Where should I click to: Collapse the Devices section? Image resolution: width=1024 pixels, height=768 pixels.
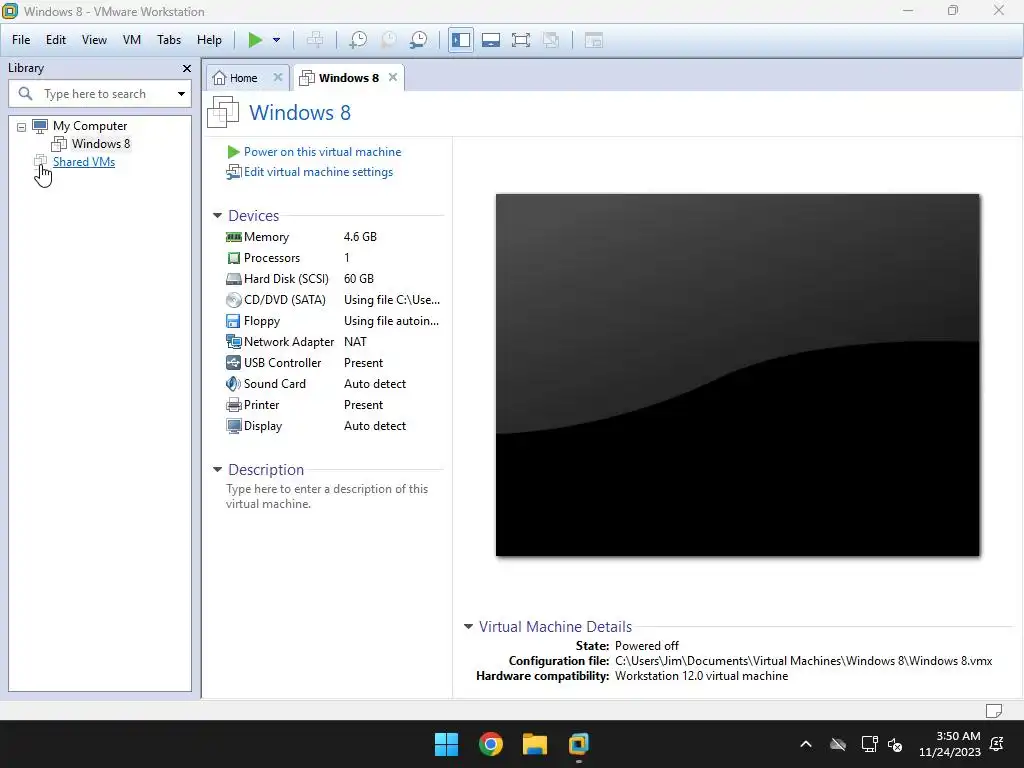[217, 216]
